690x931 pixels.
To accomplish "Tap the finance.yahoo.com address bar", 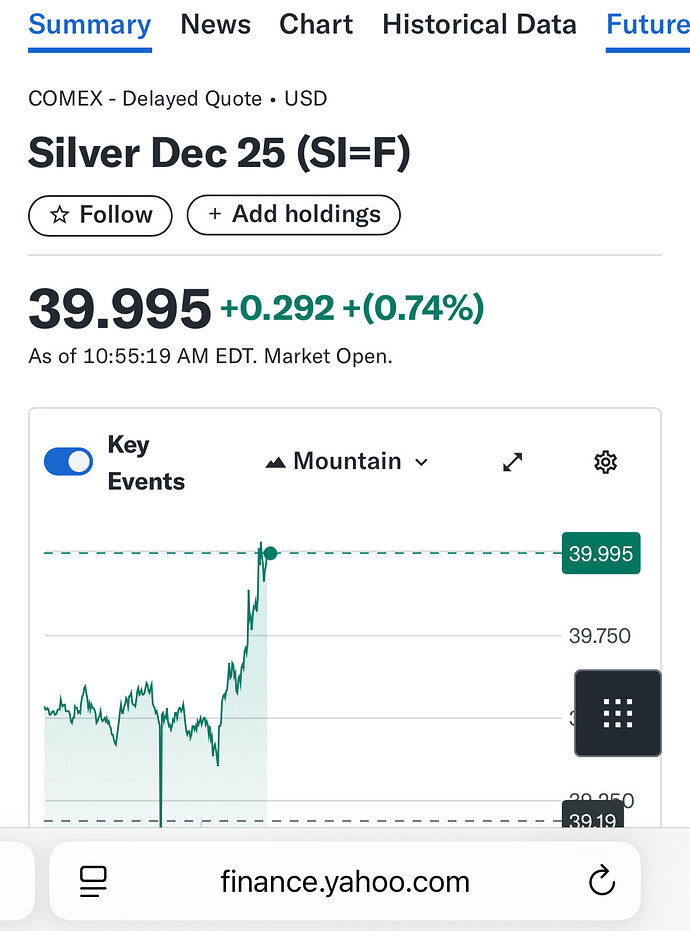I will pyautogui.click(x=344, y=881).
